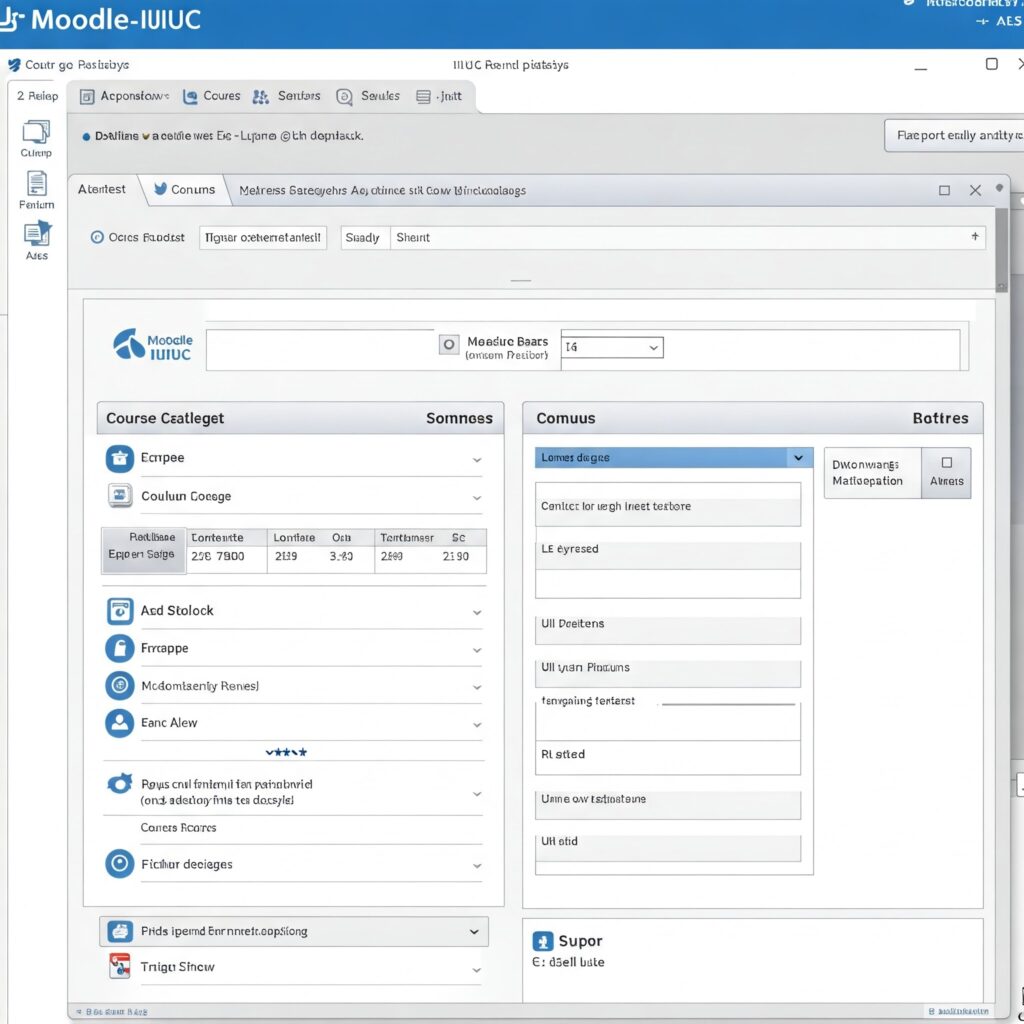Click the Redlbae Epoen Saige row header
The image size is (1024, 1024).
click(x=143, y=551)
